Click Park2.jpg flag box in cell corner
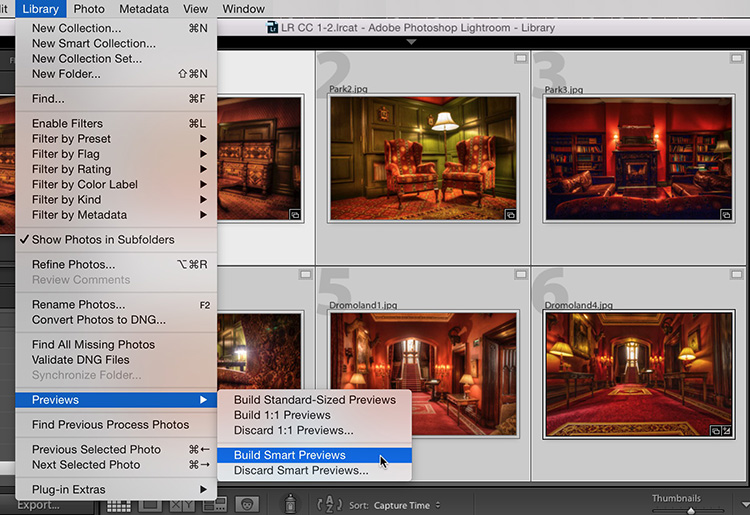 520,58
